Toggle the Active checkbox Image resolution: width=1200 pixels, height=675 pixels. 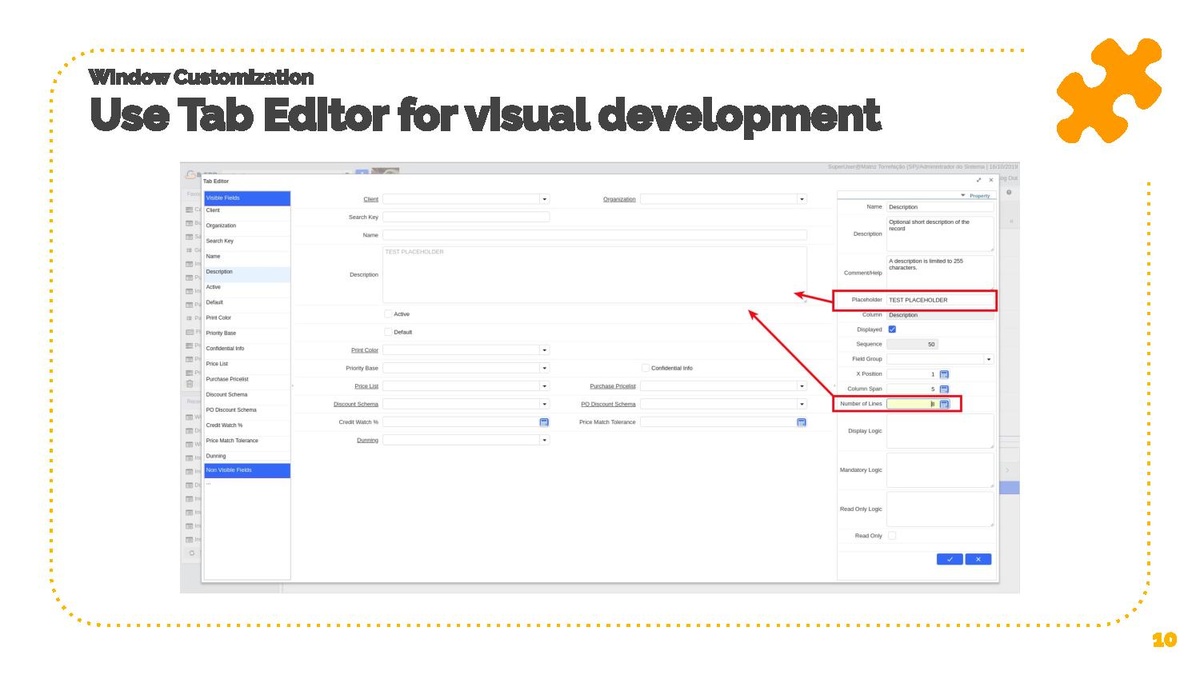388,314
